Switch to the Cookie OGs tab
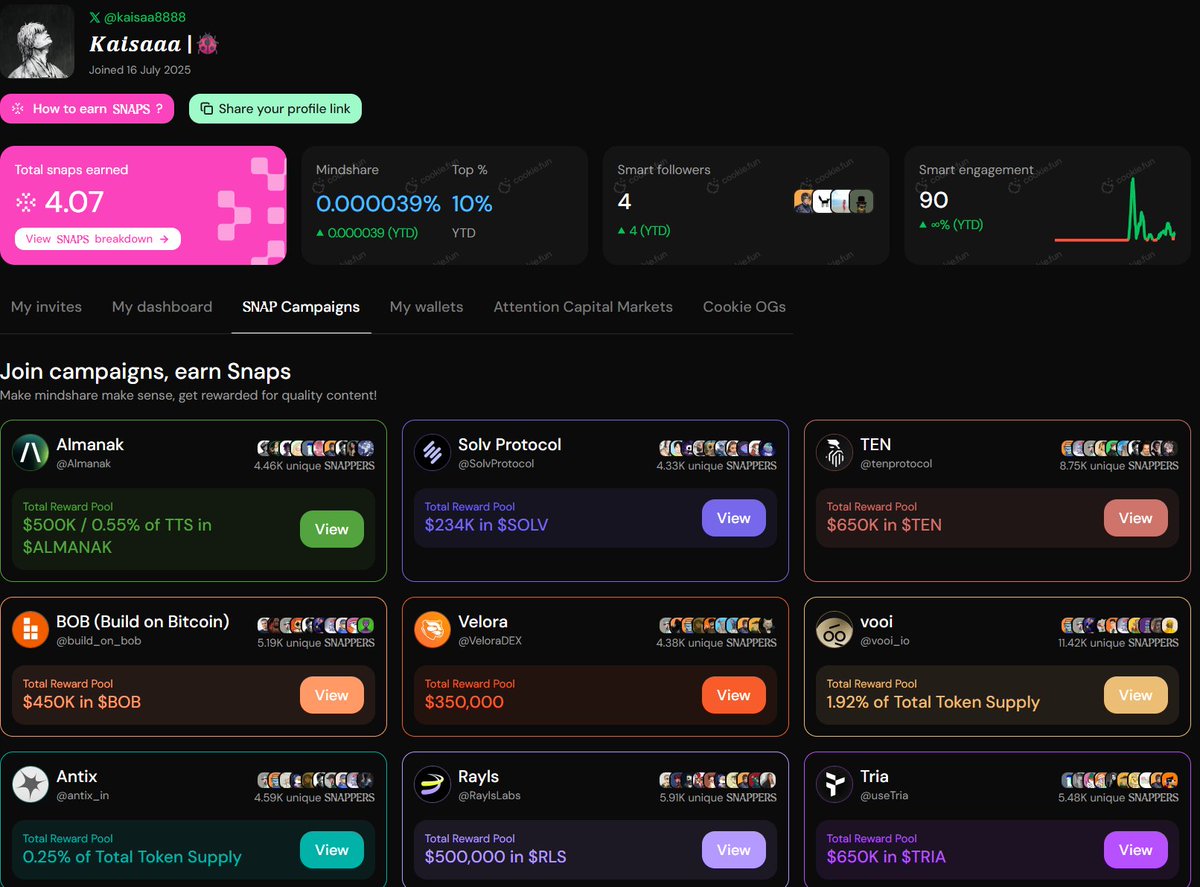Screen dimensions: 1200x887 pos(744,307)
